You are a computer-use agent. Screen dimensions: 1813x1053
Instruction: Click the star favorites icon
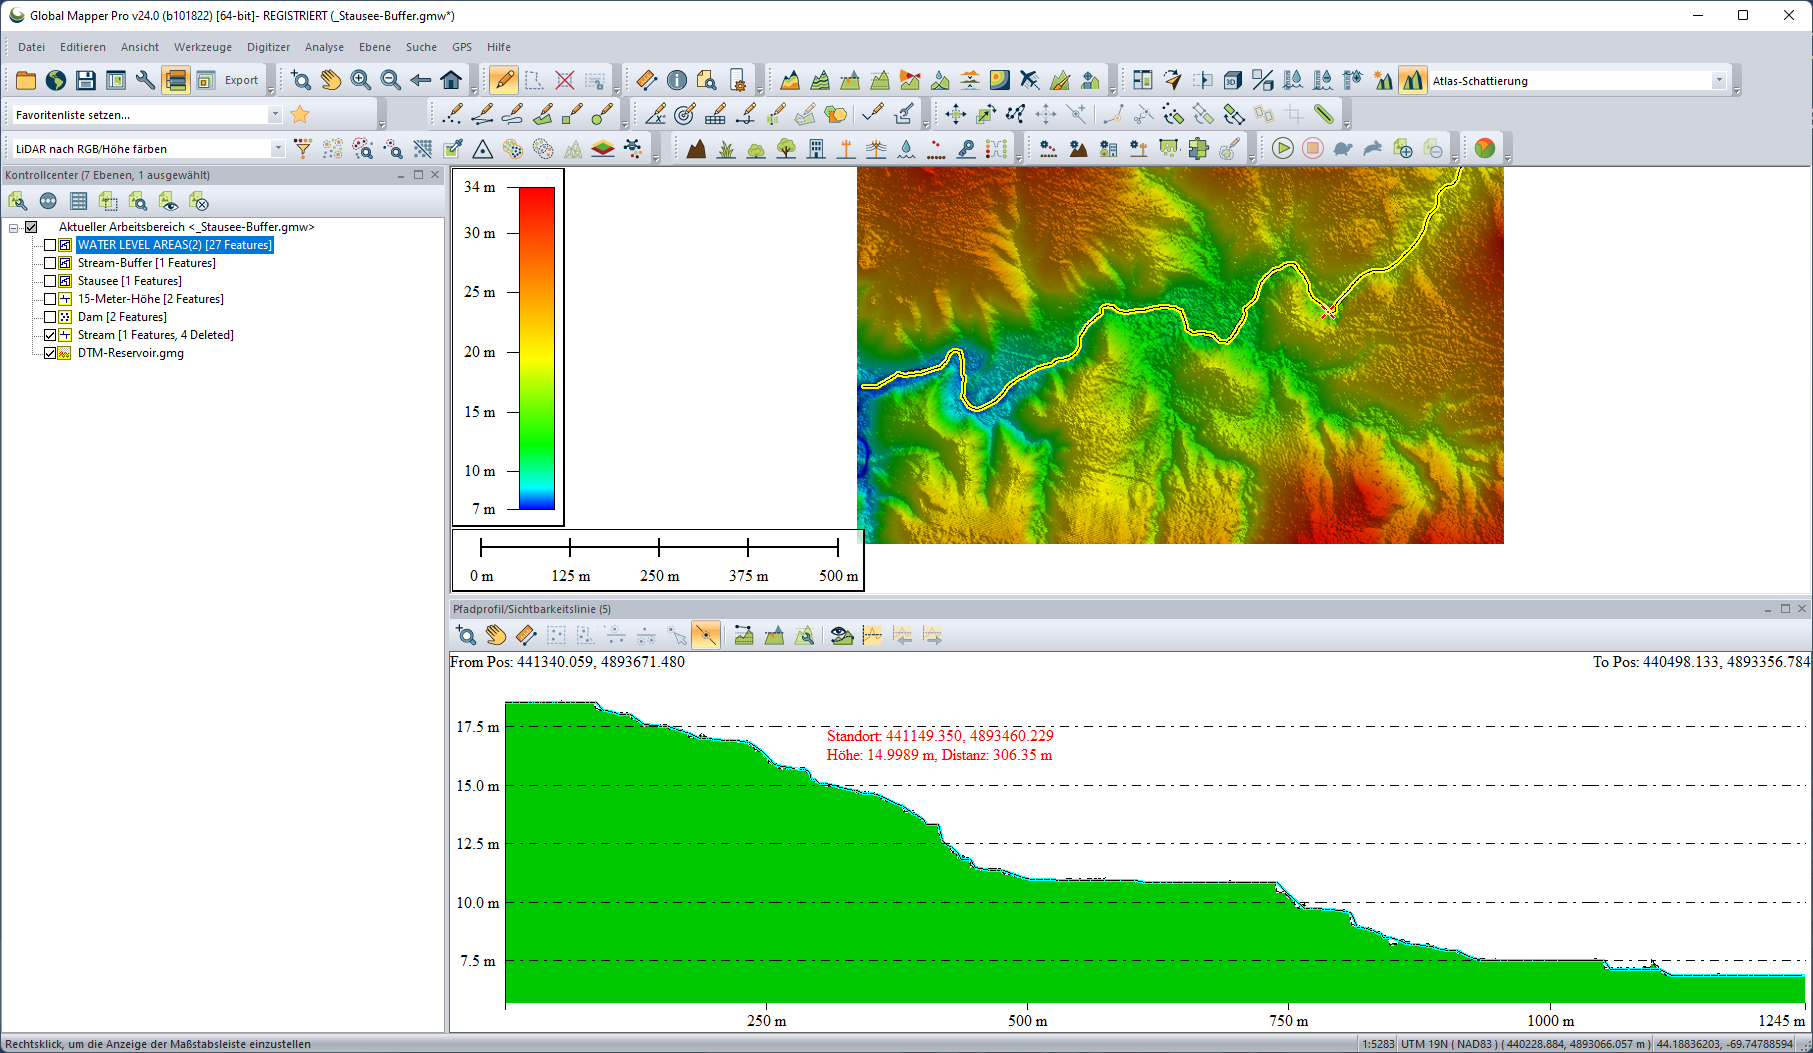pos(300,114)
